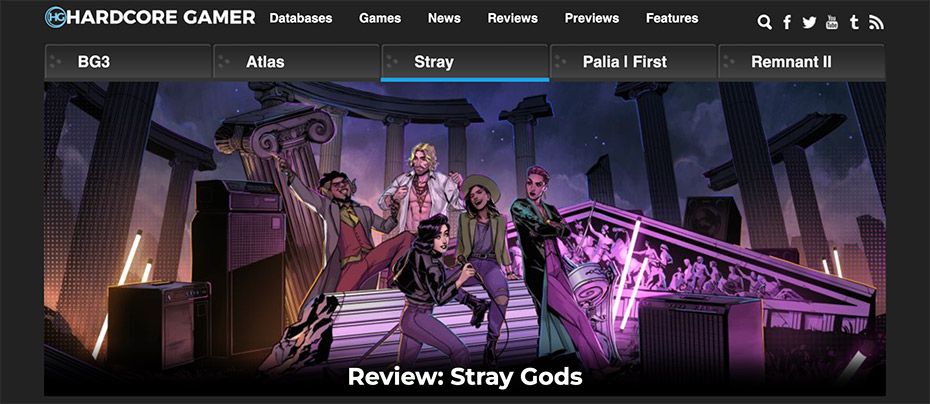This screenshot has width=930, height=404.
Task: Open the Twitter bird icon
Action: pyautogui.click(x=809, y=23)
